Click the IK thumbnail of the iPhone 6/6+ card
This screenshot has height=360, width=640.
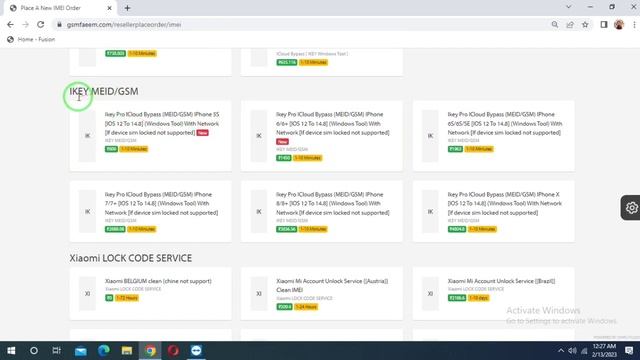(259, 136)
